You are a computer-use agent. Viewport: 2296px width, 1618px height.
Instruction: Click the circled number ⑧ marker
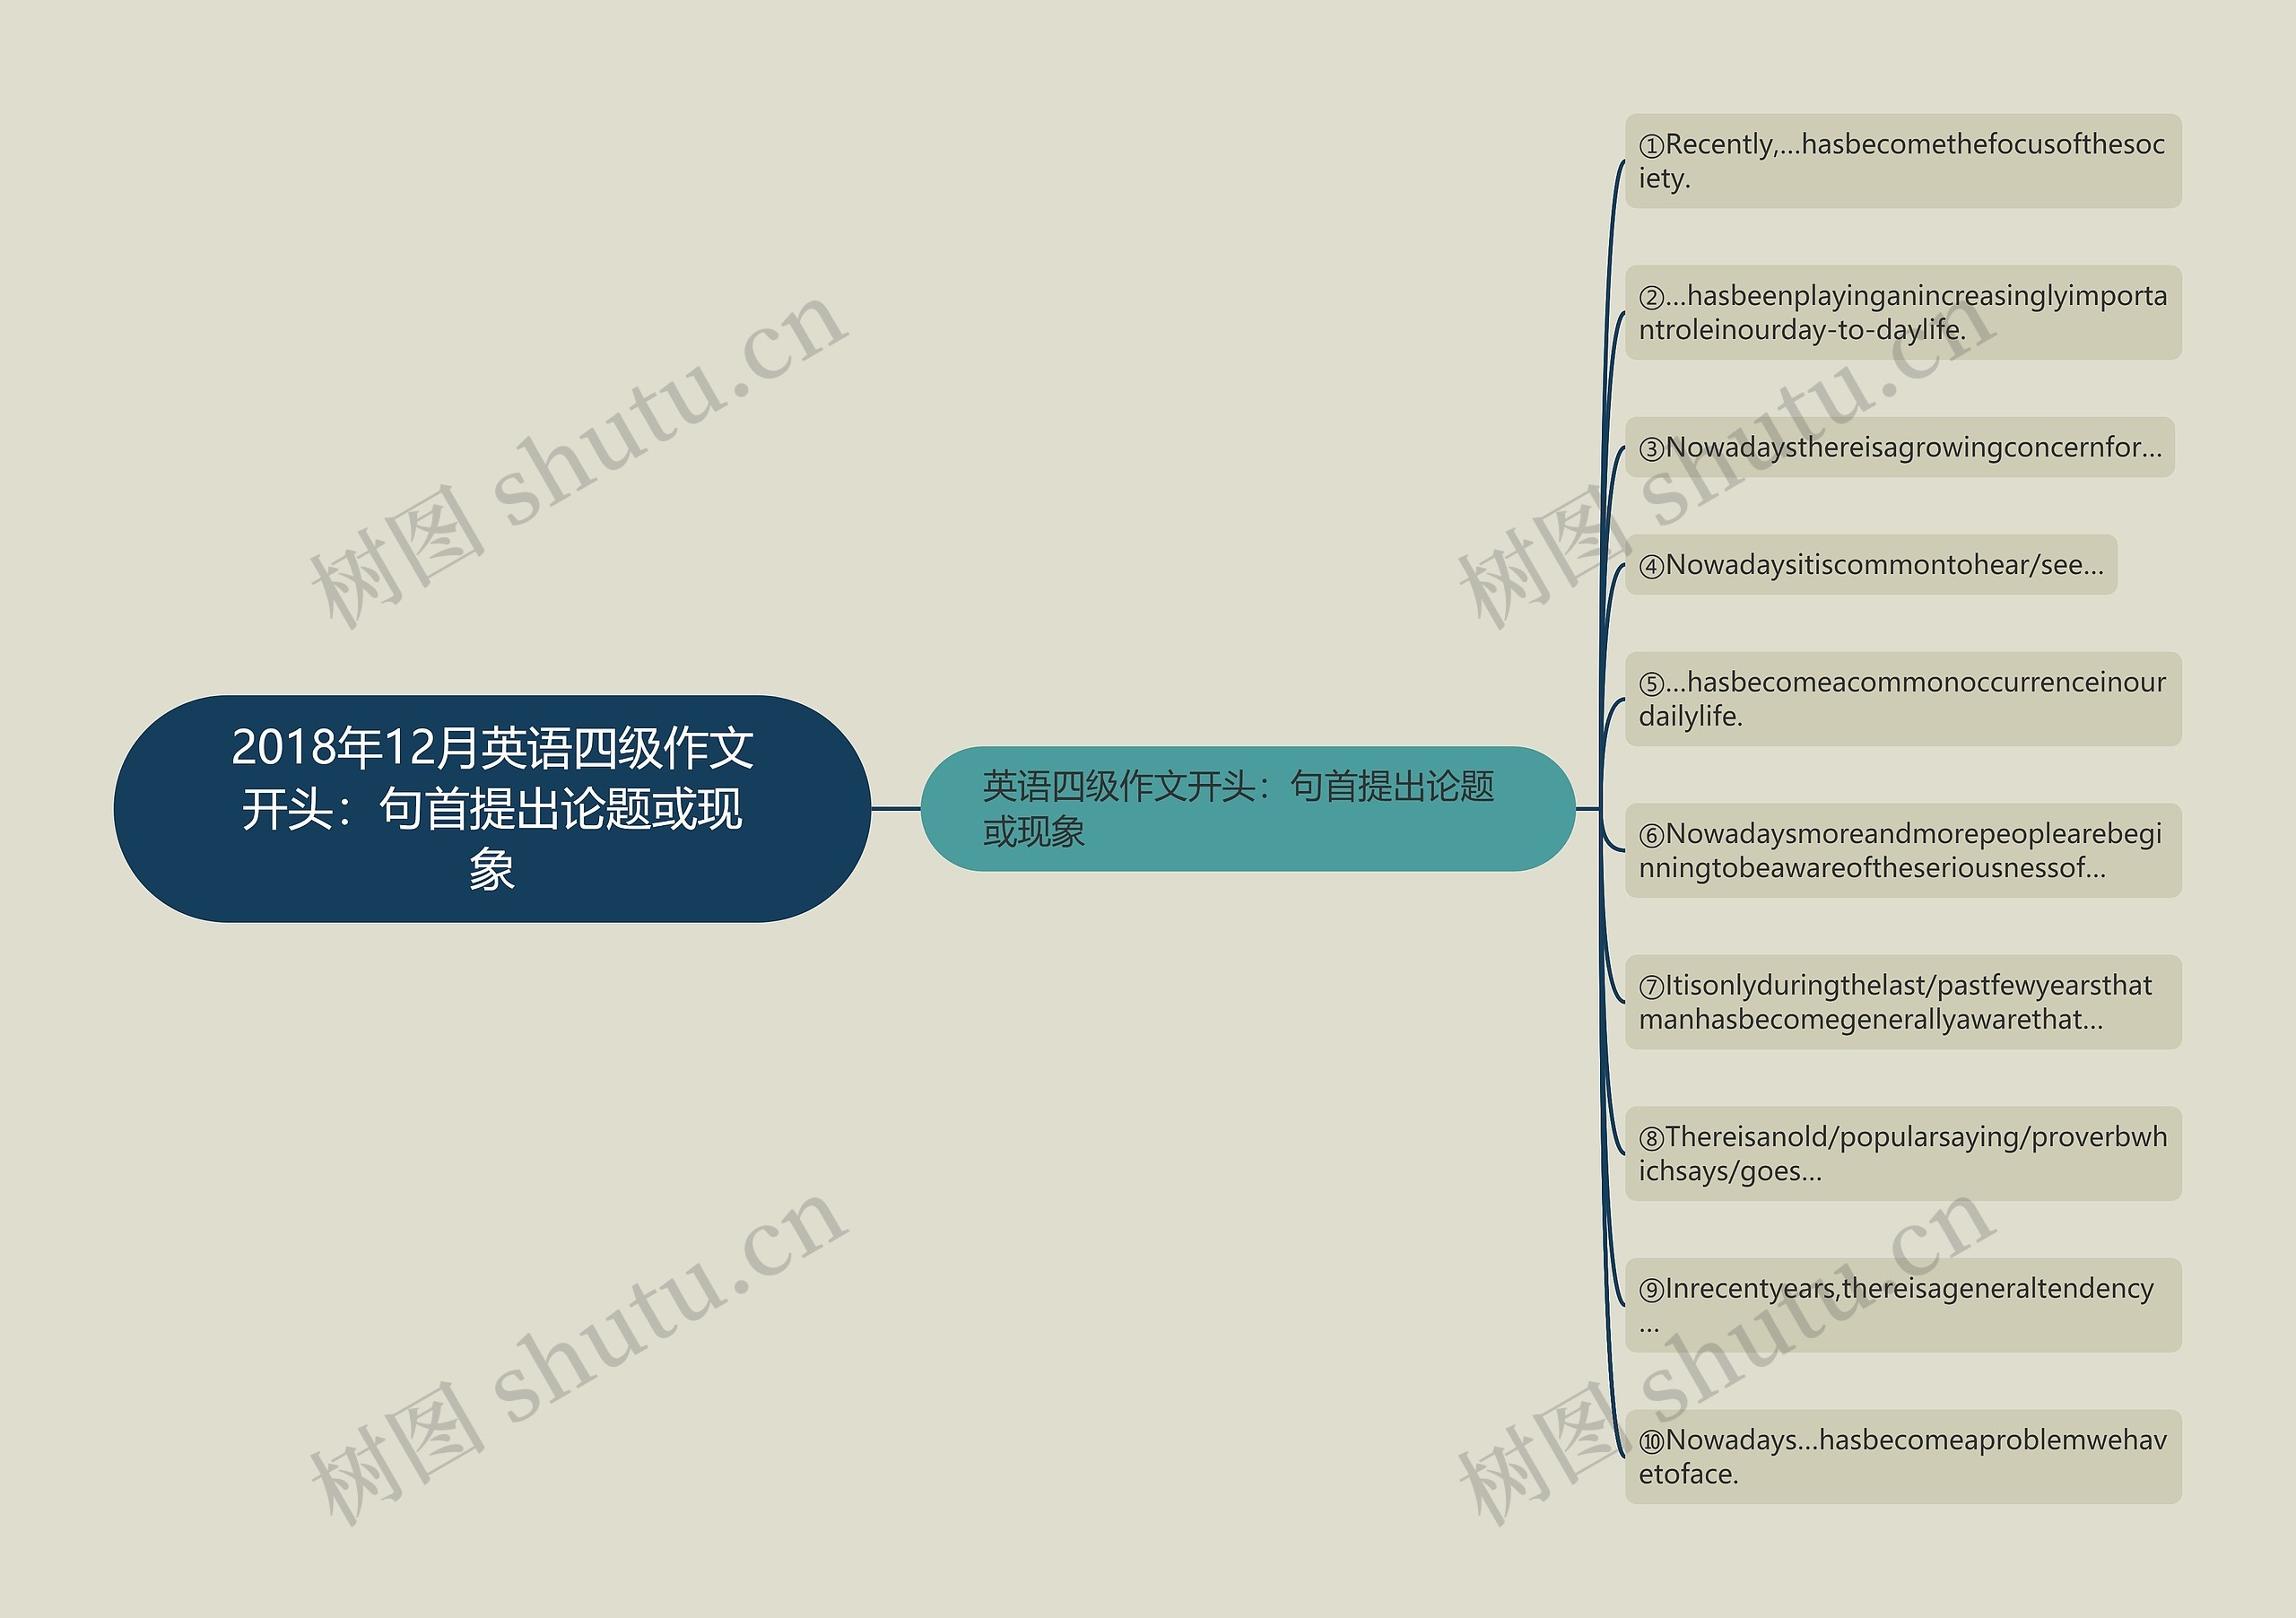pos(1651,1138)
